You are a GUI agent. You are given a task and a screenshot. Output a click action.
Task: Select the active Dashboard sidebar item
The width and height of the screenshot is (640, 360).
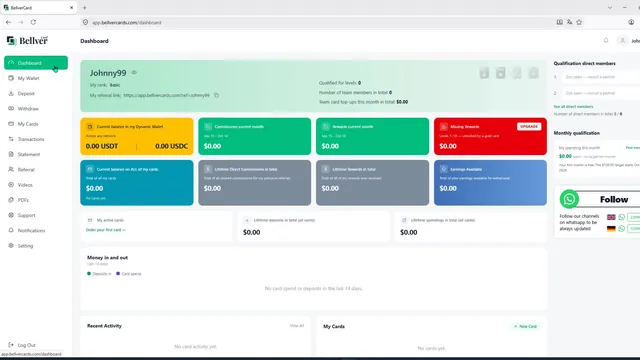[x=36, y=63]
